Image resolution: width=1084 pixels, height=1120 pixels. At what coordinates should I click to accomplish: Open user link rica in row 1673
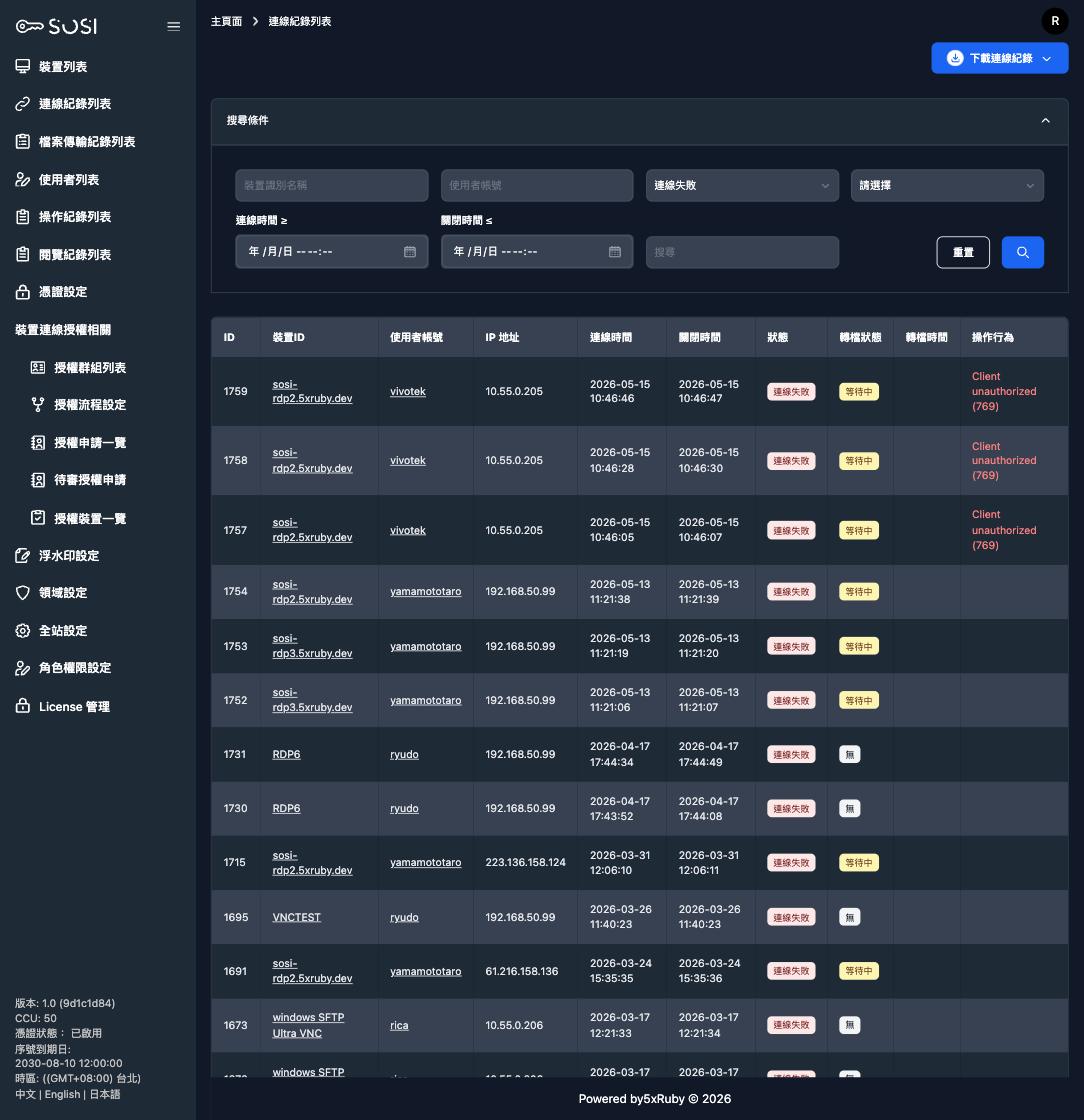click(x=399, y=1026)
